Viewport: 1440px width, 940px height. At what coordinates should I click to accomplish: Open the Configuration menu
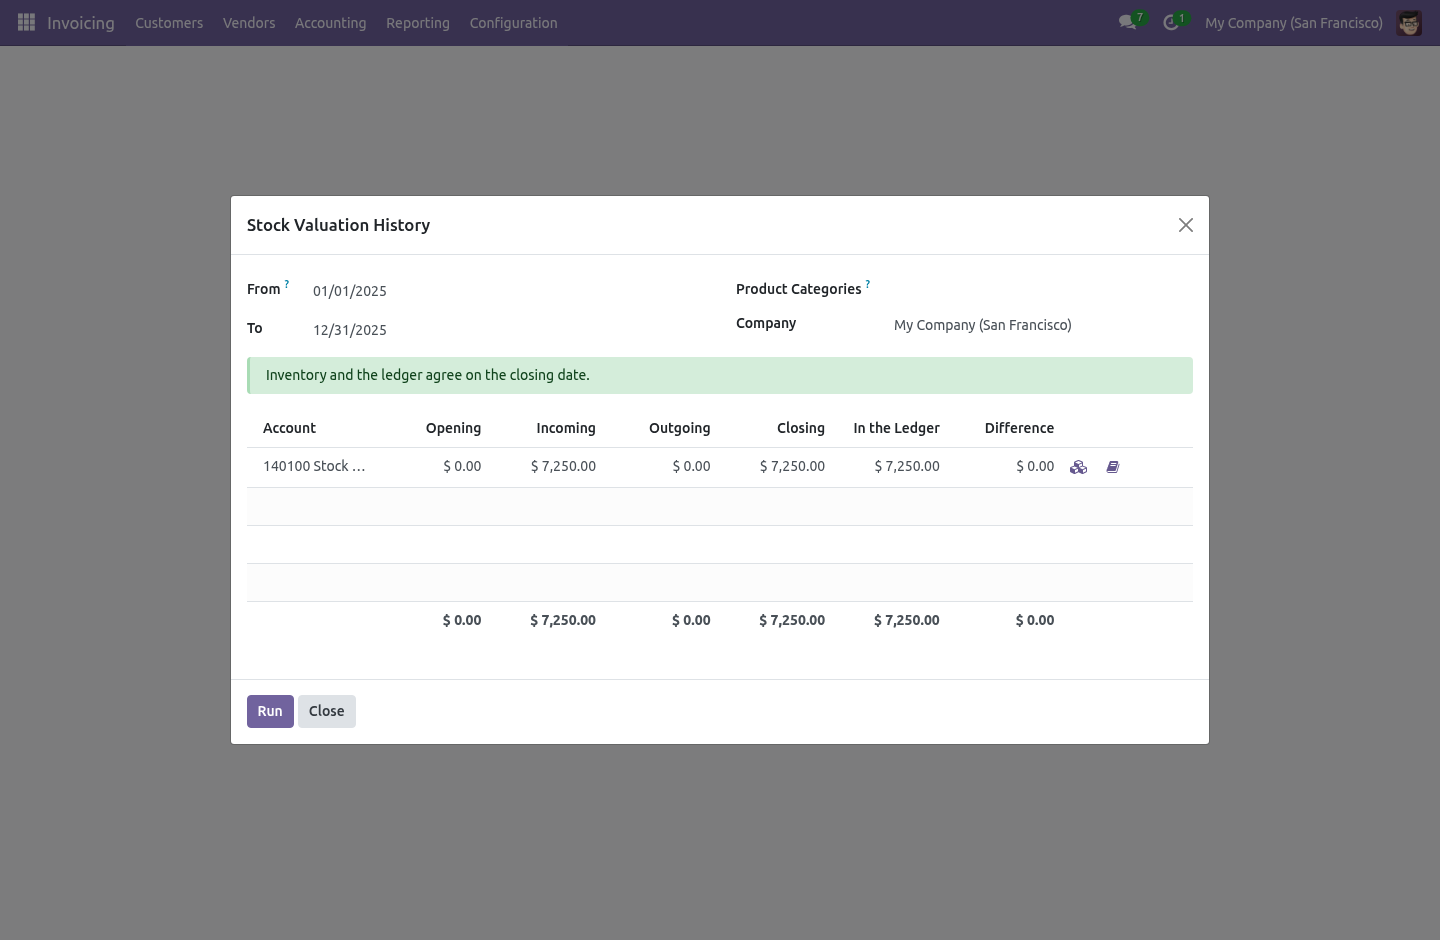click(x=514, y=23)
